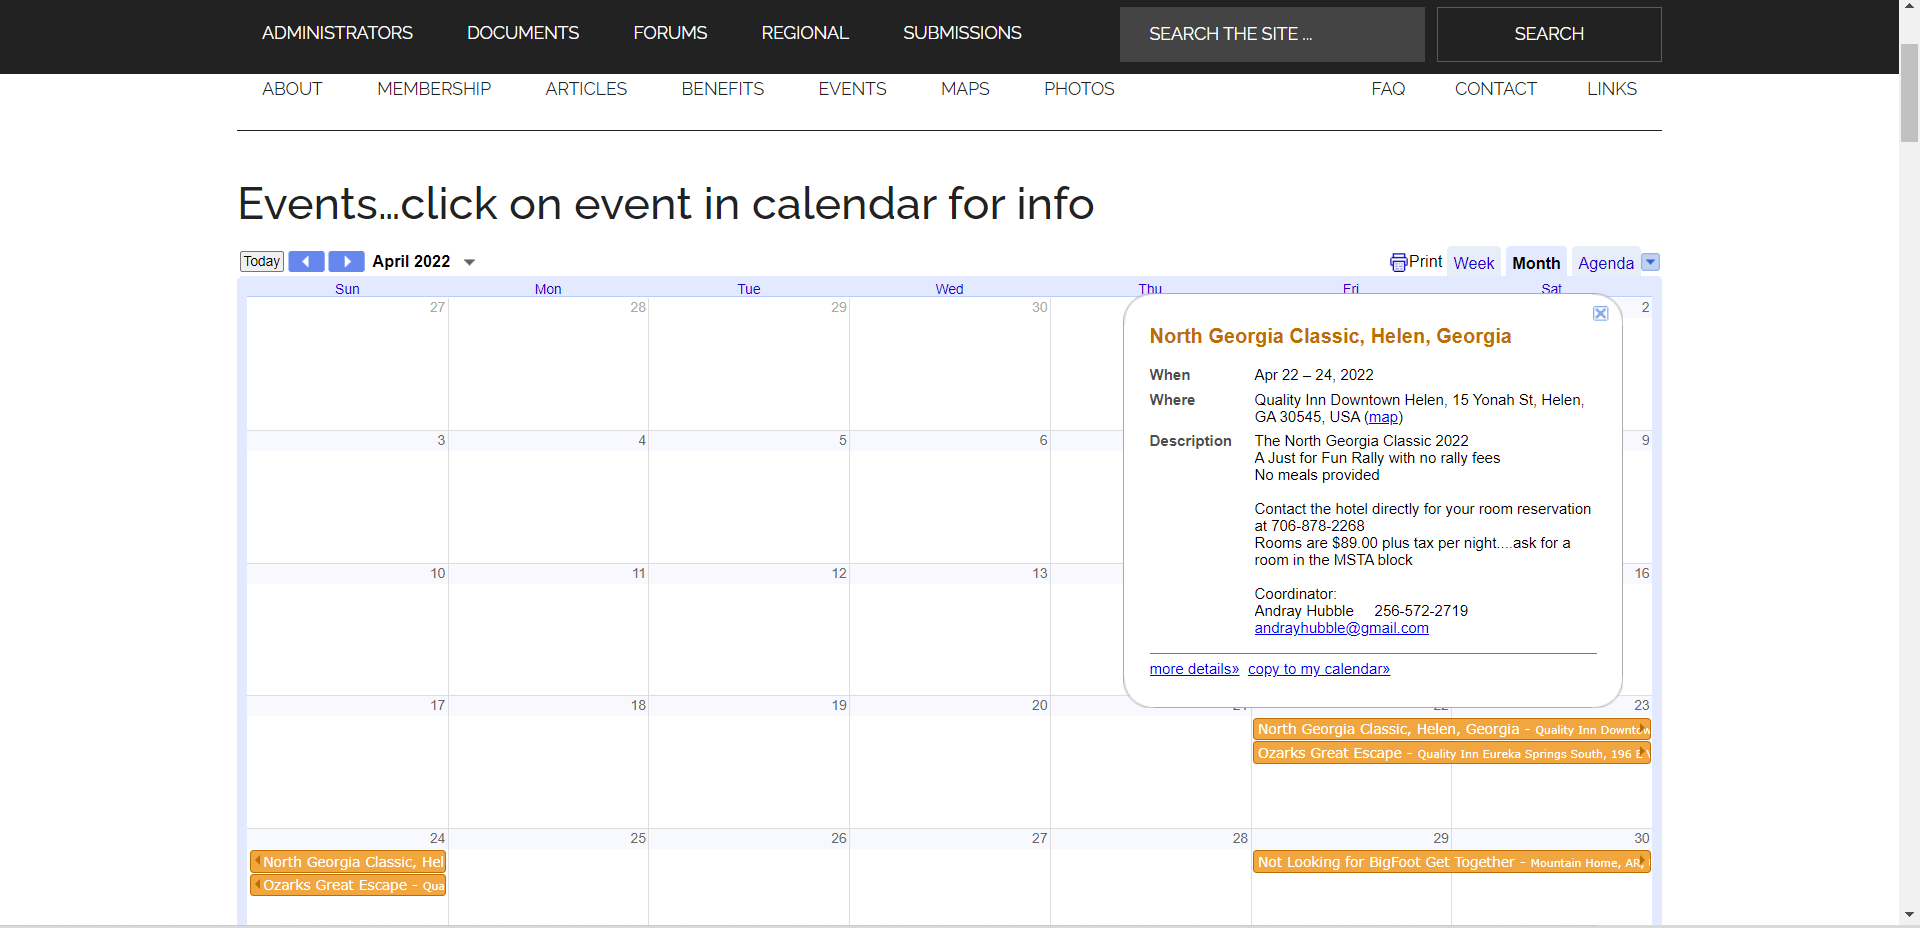Click the Search the Site input field
1920x928 pixels.
tap(1271, 34)
